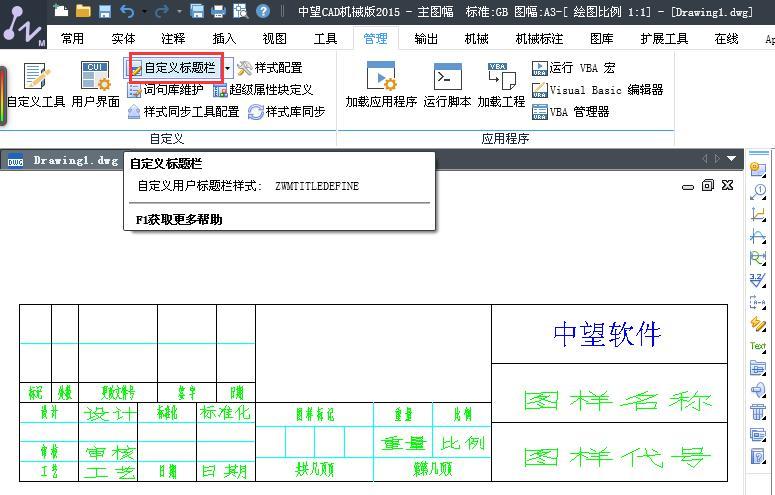Open the 用户界面 (CUI) editor
The height and width of the screenshot is (495, 775).
[x=95, y=85]
